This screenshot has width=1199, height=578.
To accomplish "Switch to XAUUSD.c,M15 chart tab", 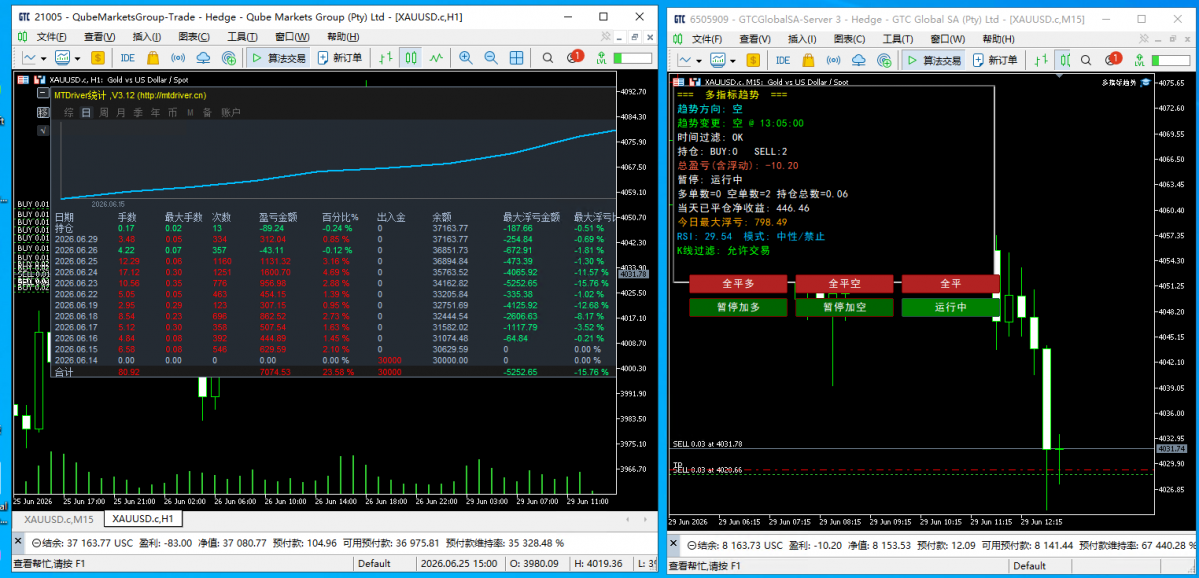I will coord(59,519).
